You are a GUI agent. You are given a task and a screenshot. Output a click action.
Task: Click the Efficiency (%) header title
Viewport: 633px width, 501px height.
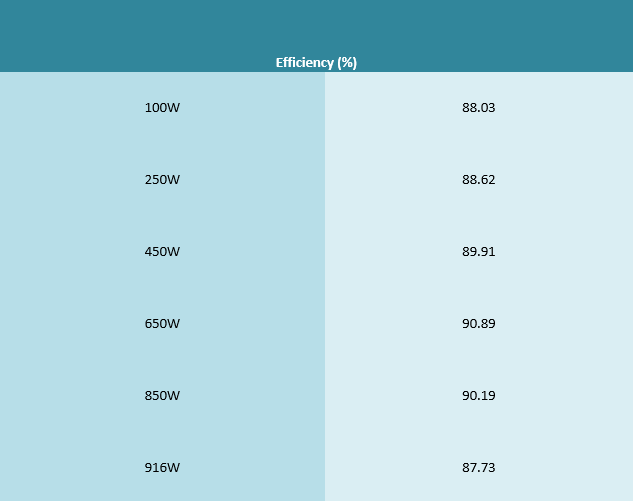pos(316,62)
